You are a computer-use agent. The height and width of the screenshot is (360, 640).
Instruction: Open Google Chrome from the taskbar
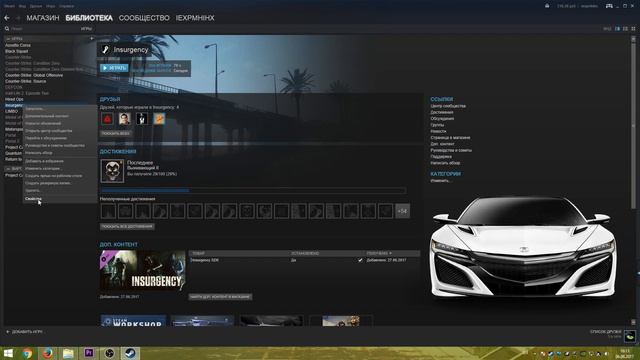pyautogui.click(x=27, y=353)
